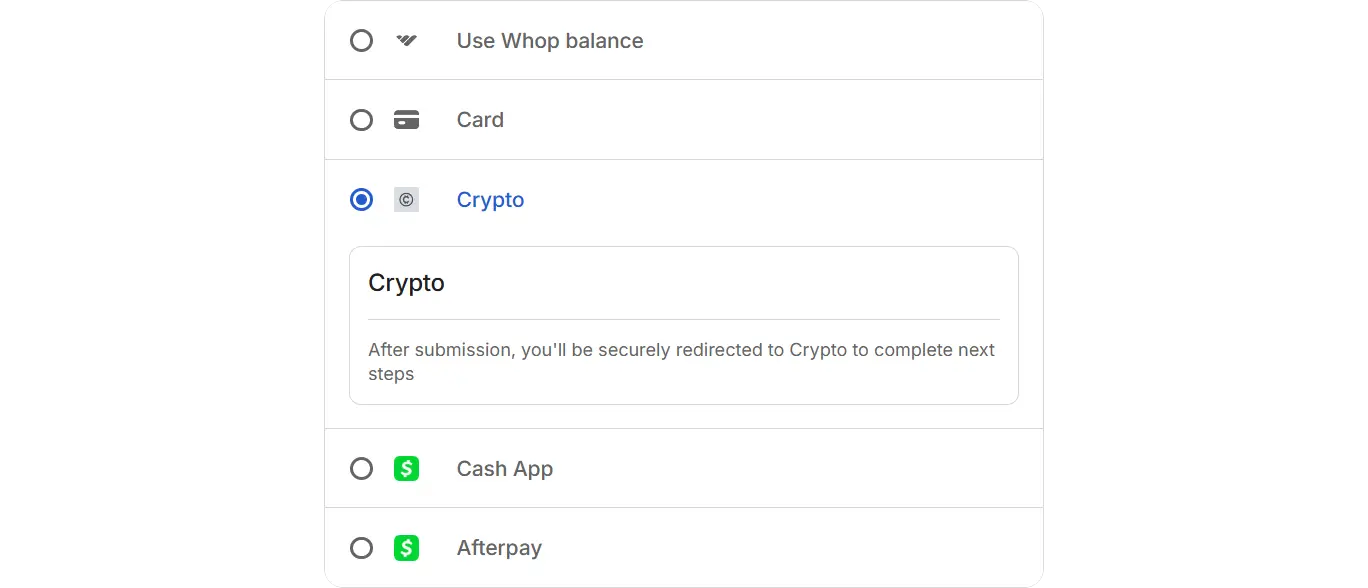Click the Crypto details heading
This screenshot has width=1368, height=588.
(406, 283)
